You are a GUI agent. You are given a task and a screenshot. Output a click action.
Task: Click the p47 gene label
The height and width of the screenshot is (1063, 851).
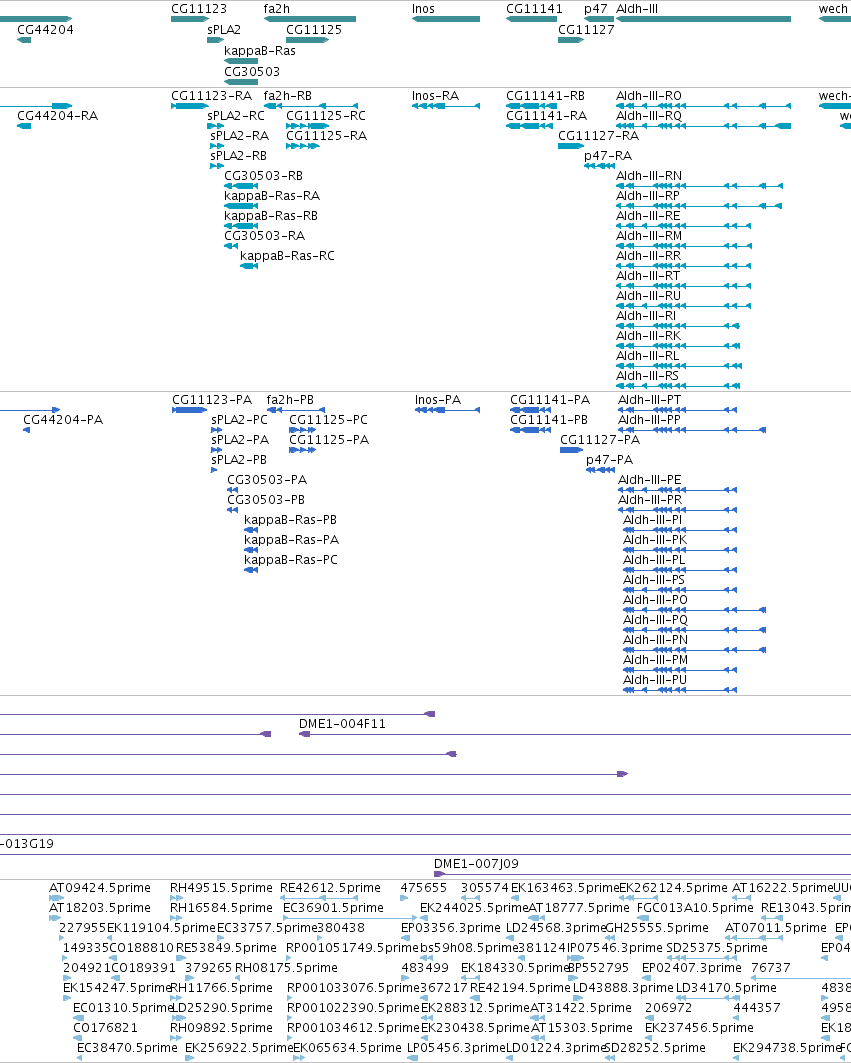[595, 9]
